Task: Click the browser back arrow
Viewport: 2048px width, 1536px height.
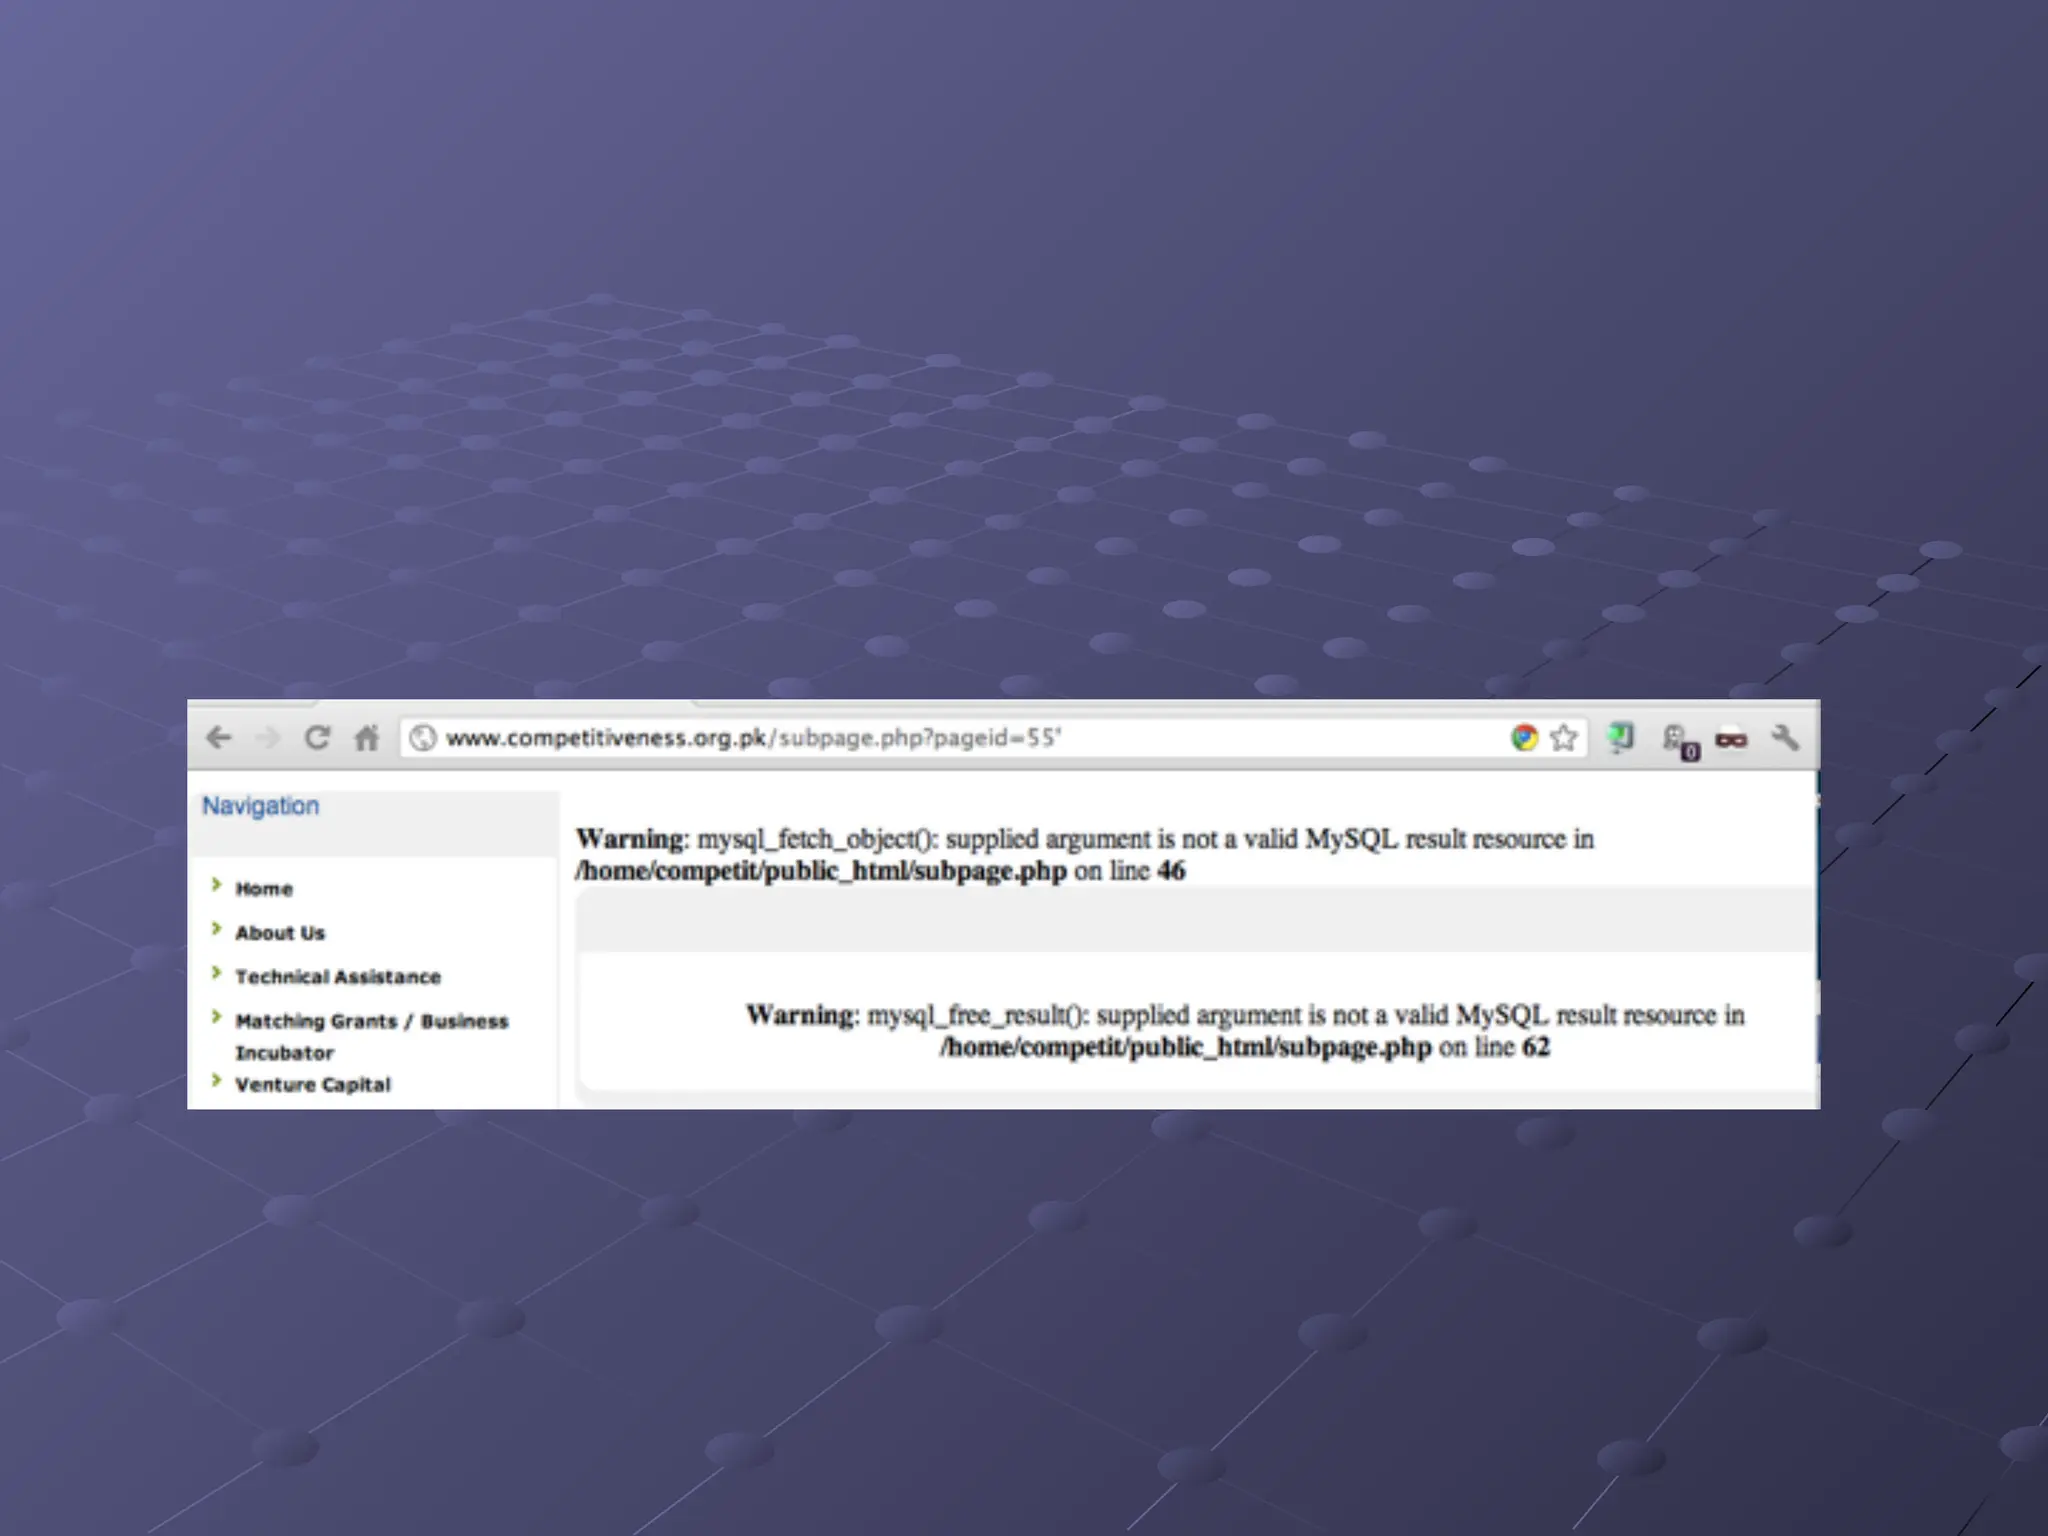Action: coord(218,738)
